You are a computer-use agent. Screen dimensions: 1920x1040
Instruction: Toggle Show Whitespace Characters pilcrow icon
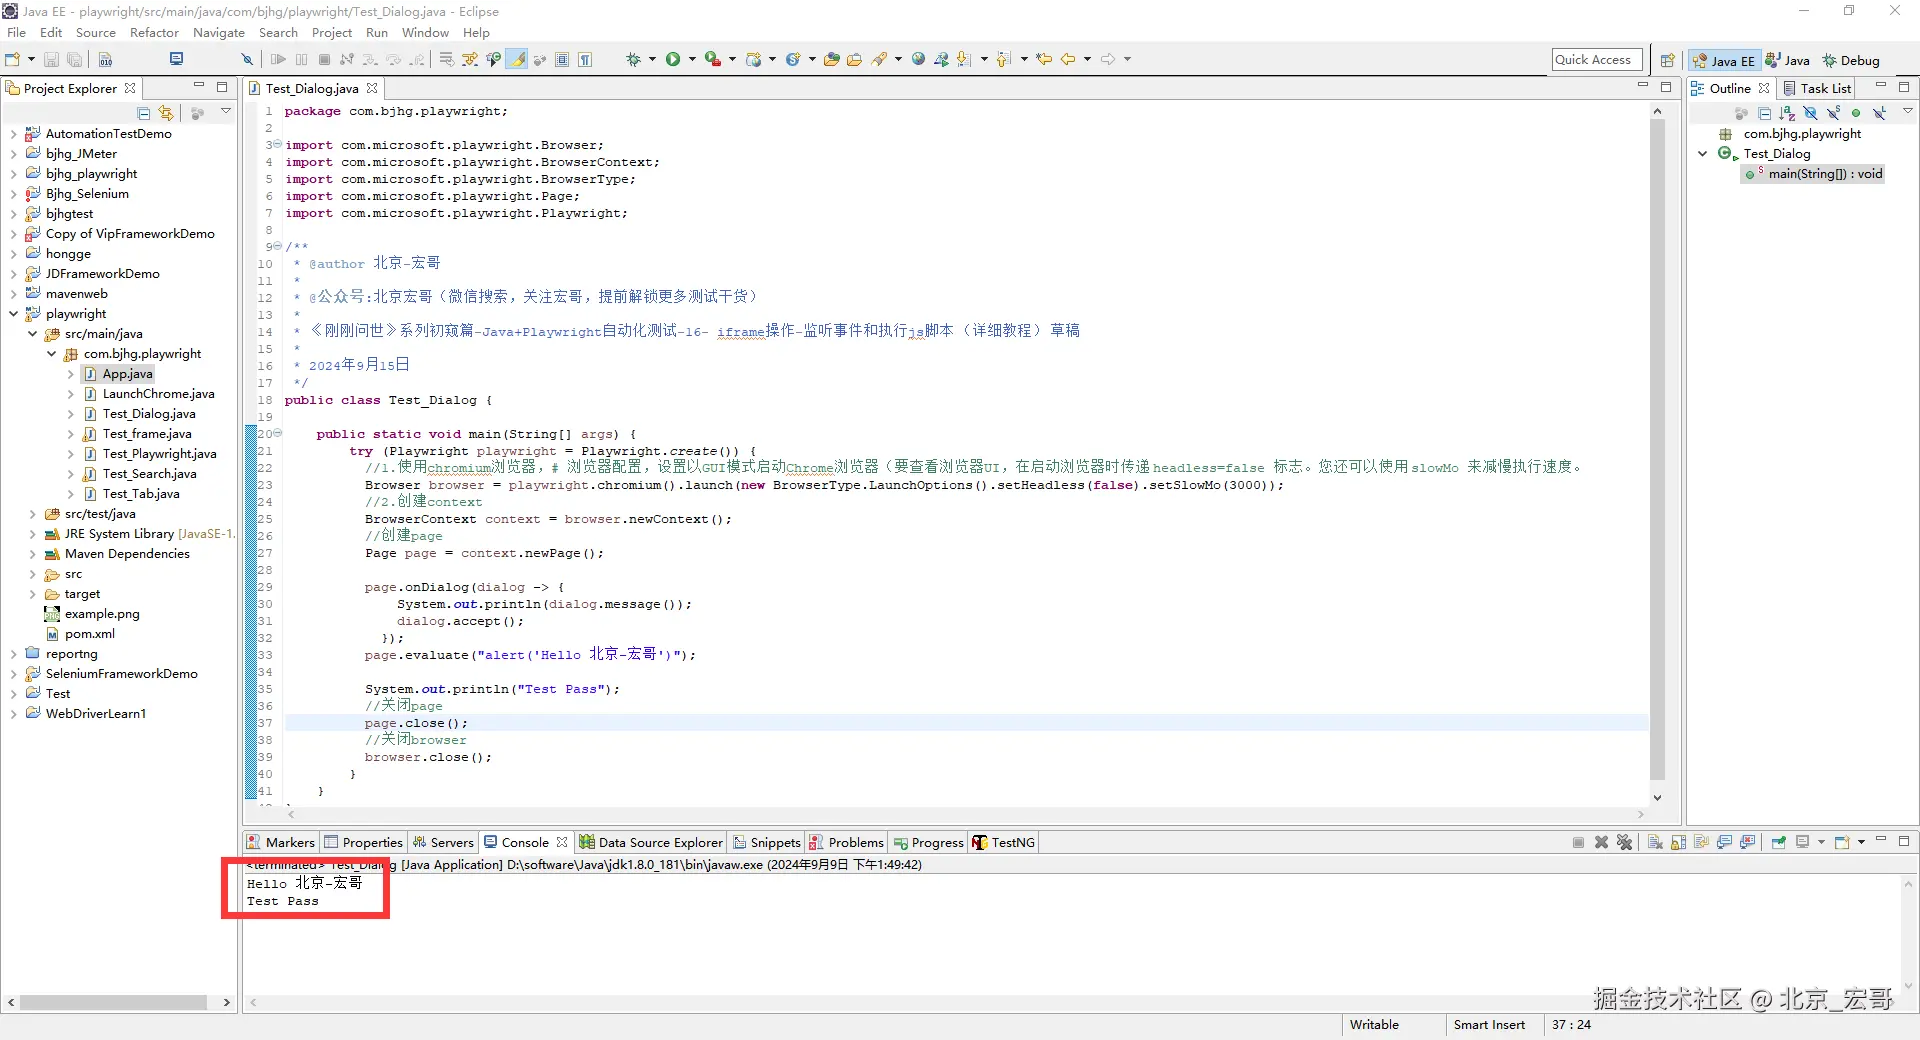(585, 59)
